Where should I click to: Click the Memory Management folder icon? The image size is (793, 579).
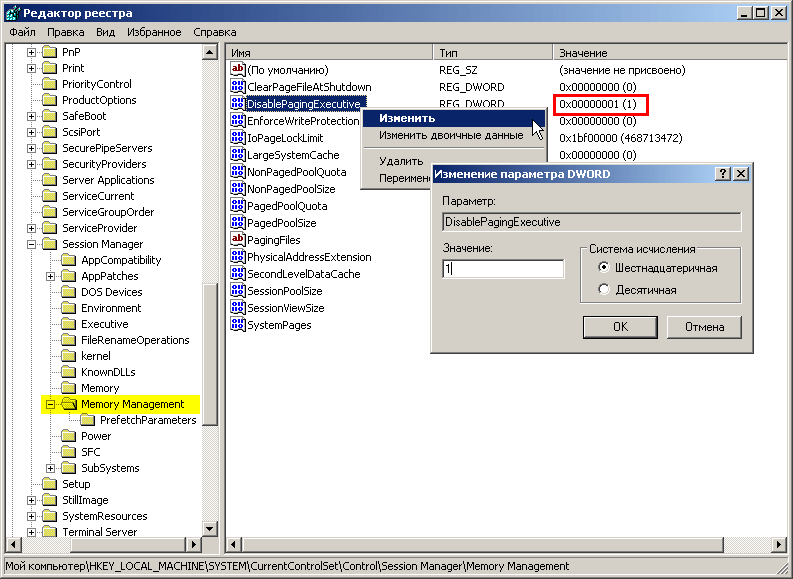click(69, 404)
